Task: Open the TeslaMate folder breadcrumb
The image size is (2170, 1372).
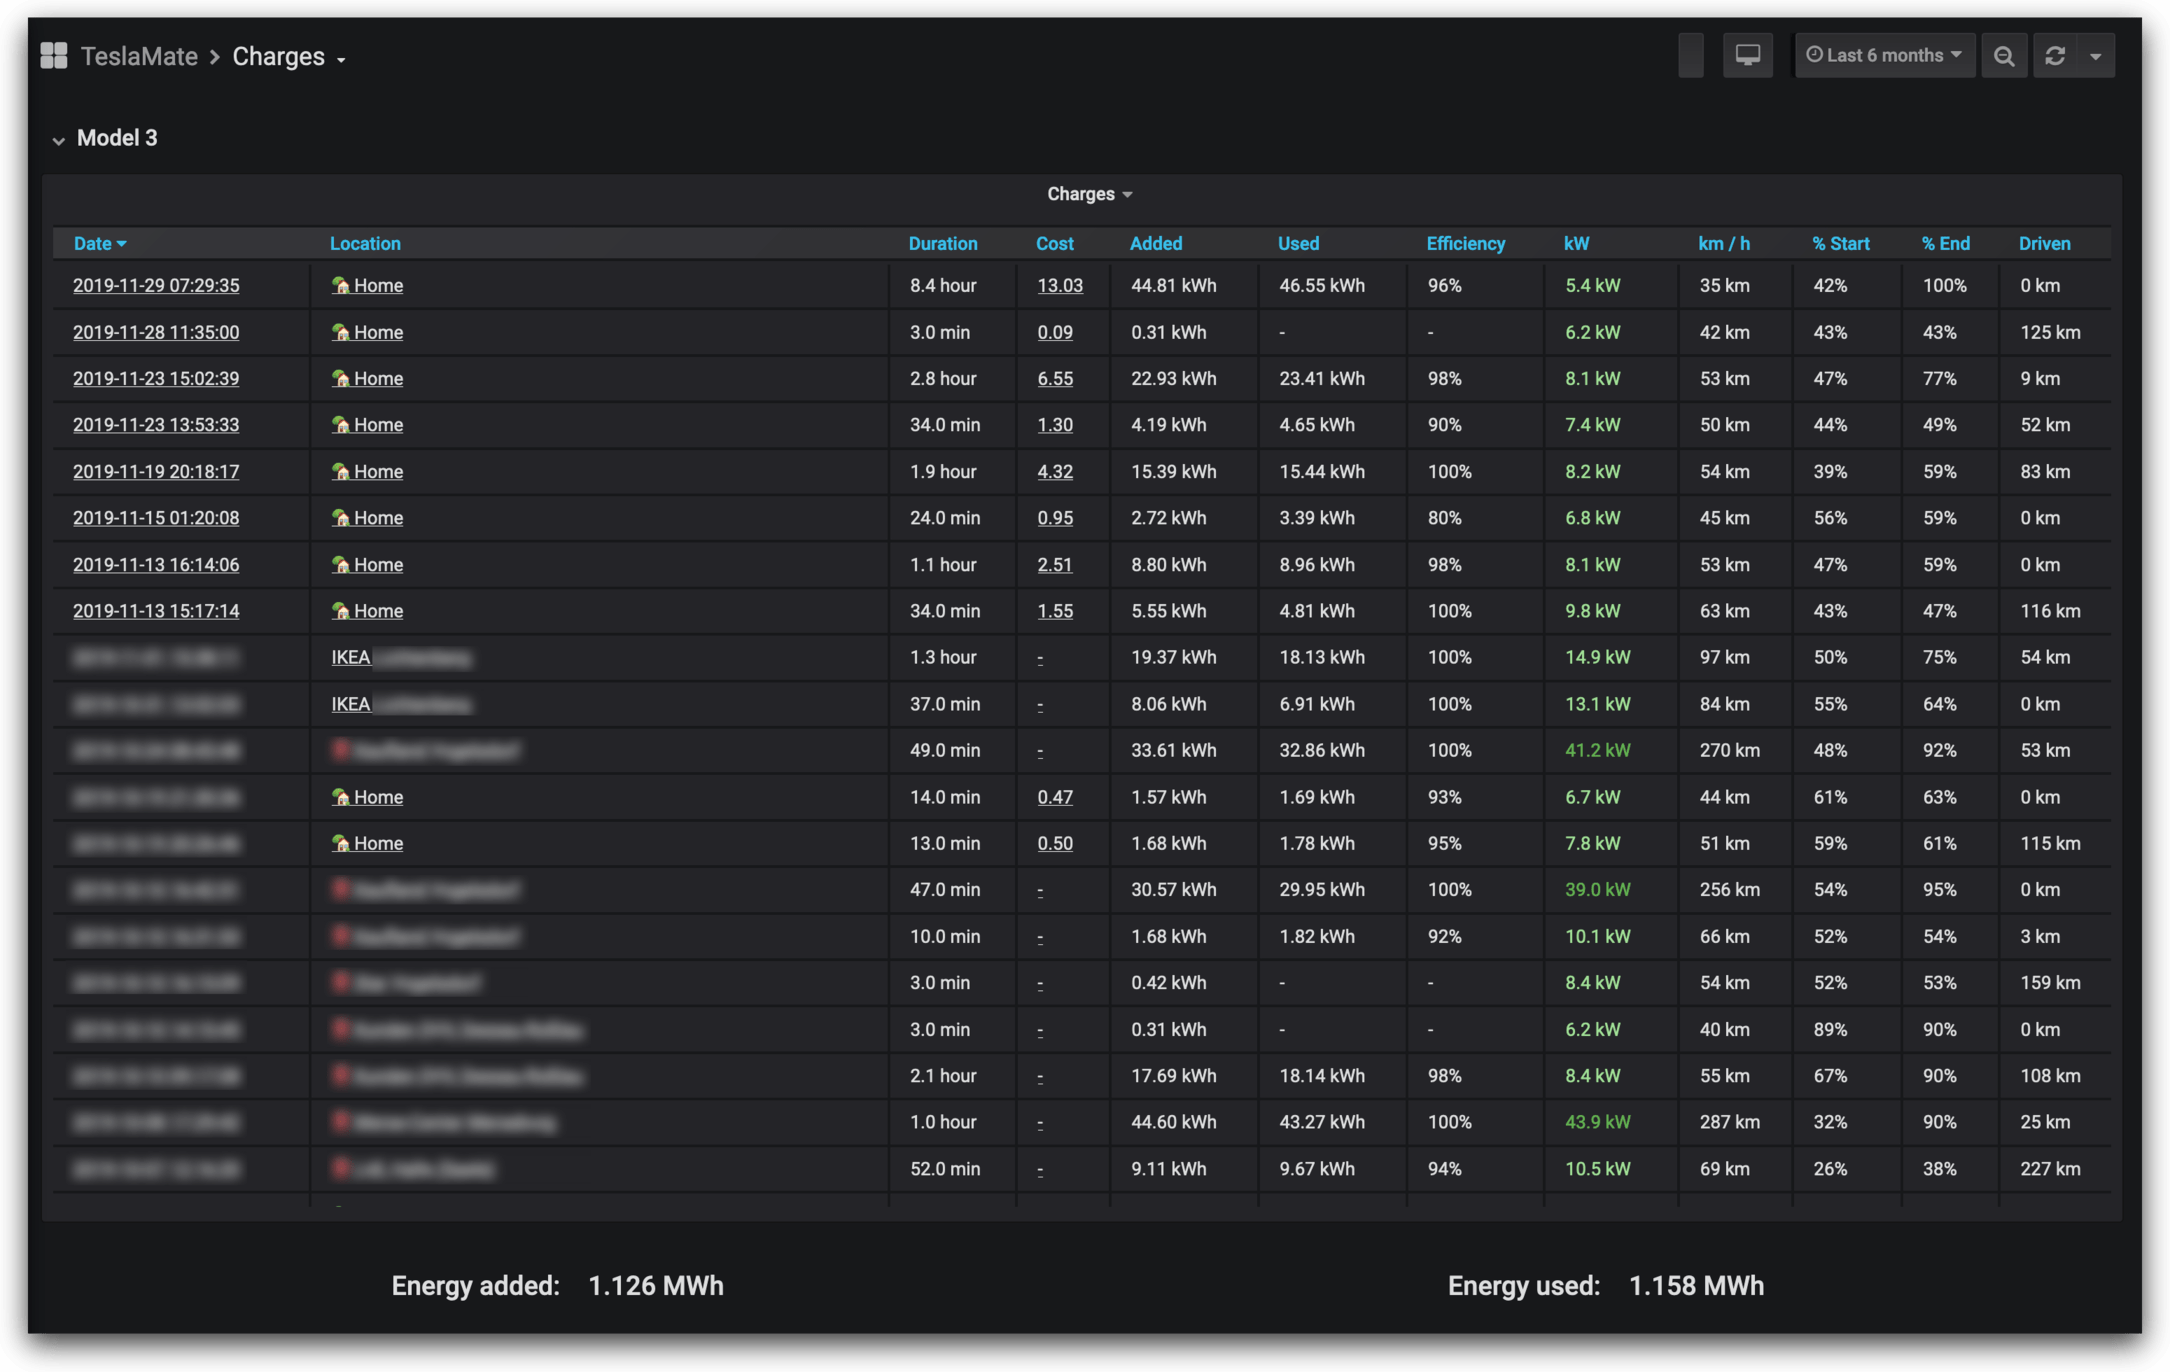Action: [x=139, y=57]
